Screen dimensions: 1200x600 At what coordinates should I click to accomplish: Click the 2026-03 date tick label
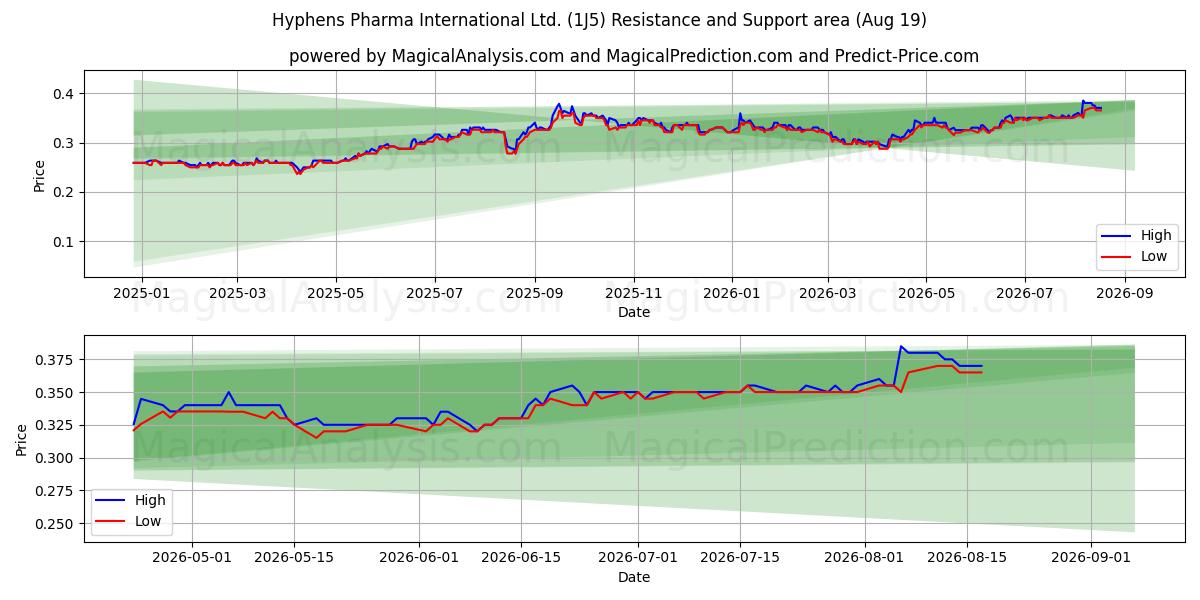(827, 294)
